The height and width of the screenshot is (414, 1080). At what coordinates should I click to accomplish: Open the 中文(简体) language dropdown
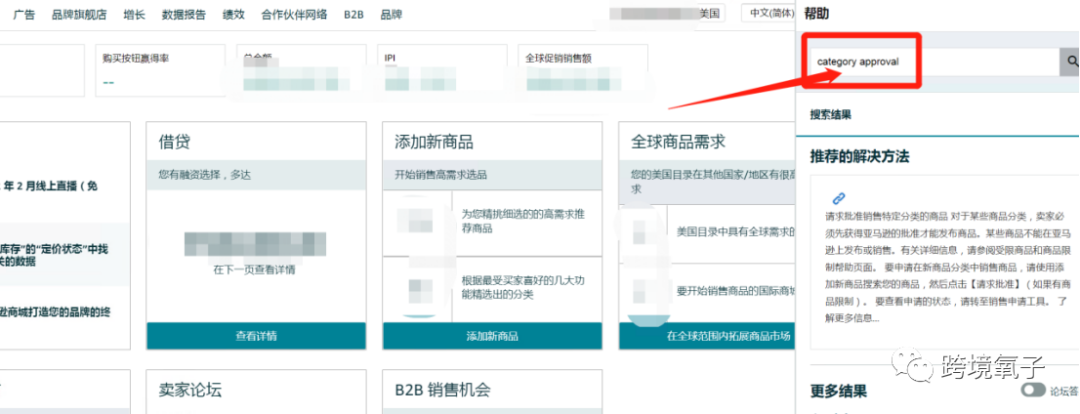[x=768, y=13]
